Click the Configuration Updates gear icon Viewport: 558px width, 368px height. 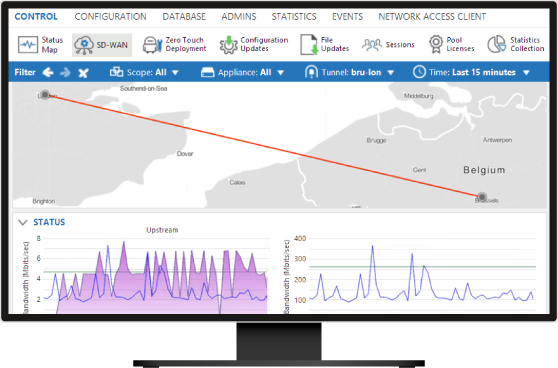click(228, 45)
